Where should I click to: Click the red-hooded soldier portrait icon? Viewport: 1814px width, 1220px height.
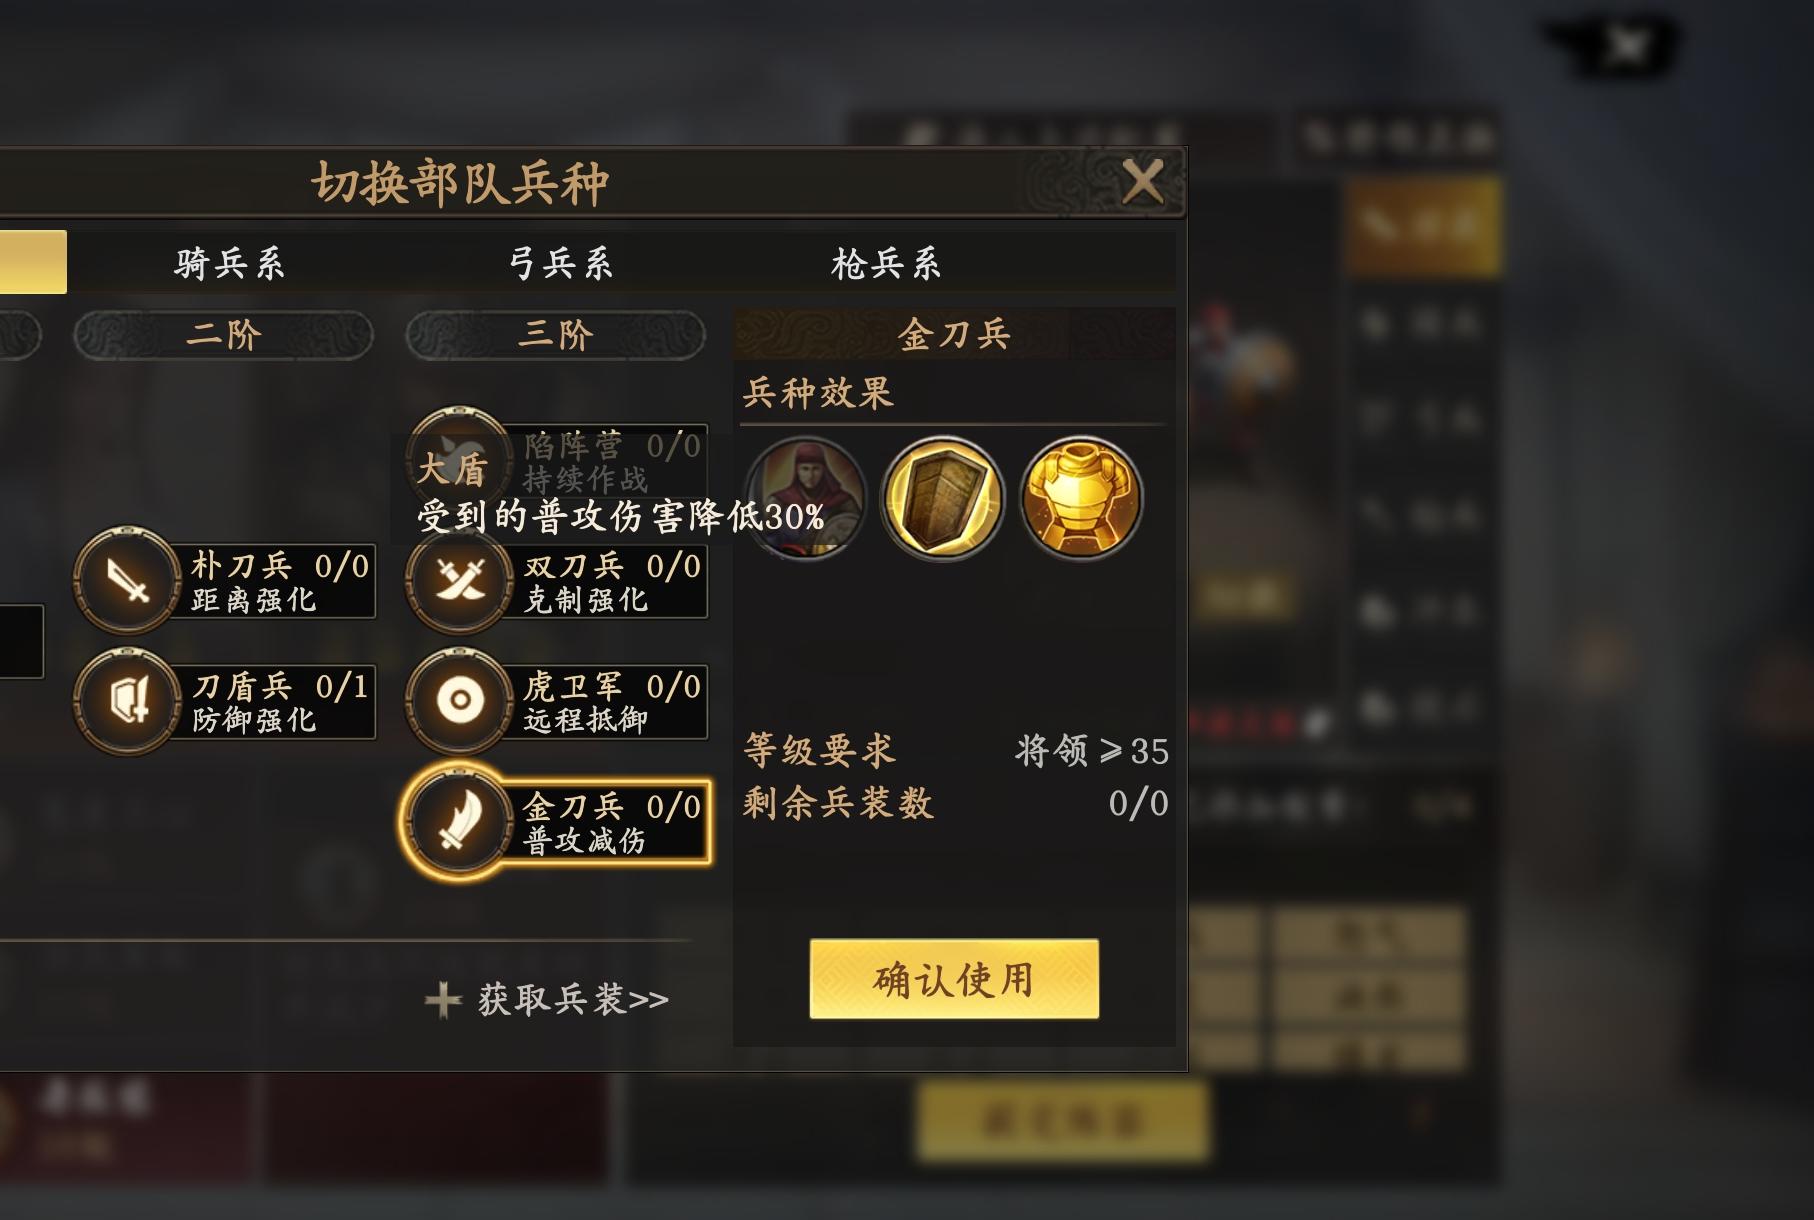point(806,499)
